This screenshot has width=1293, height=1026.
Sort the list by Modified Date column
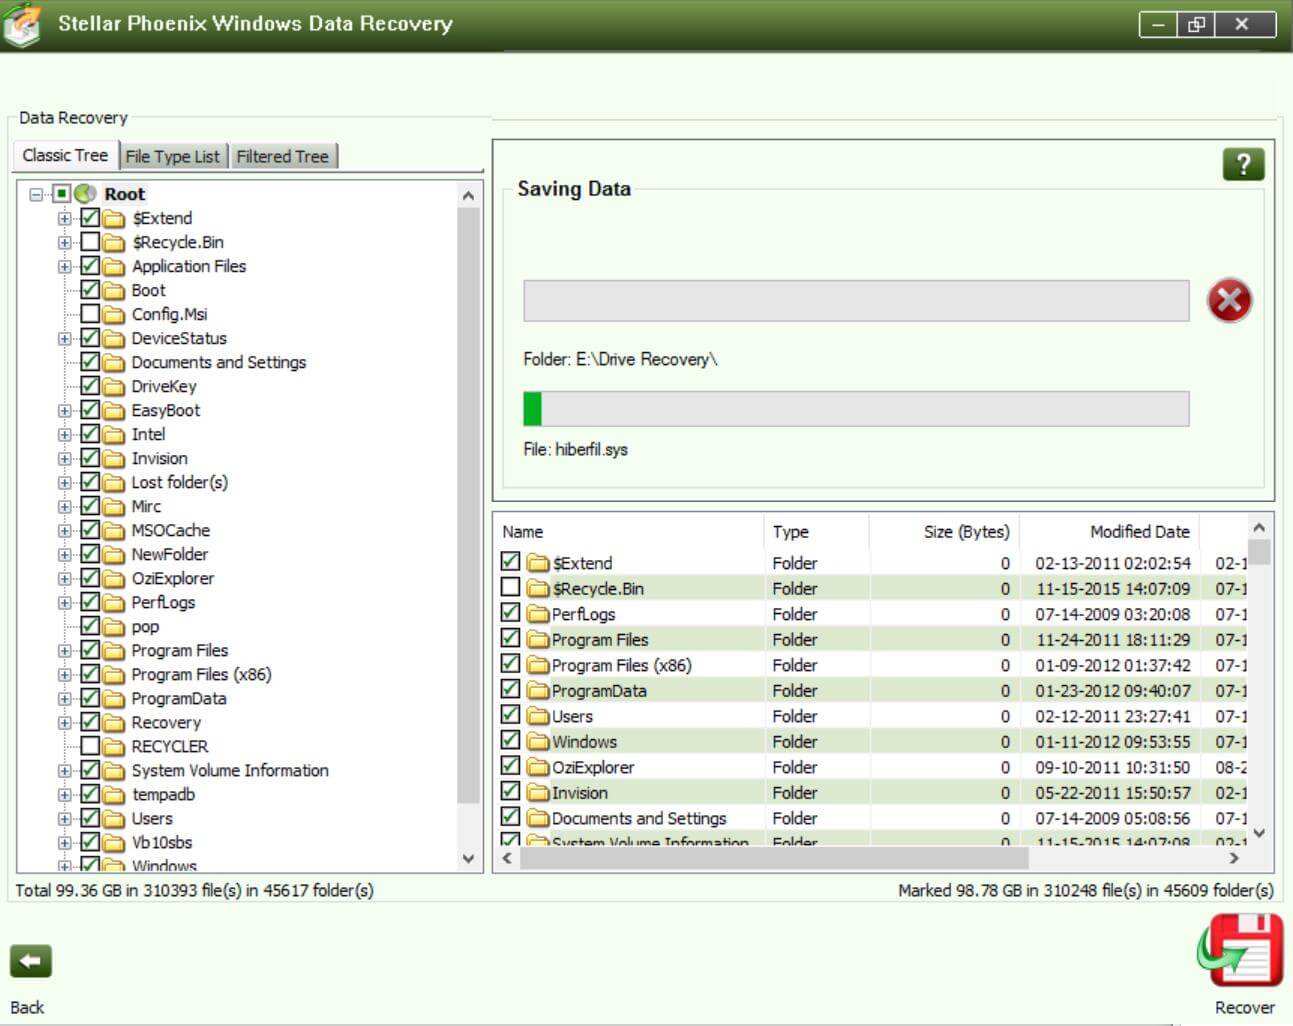(x=1139, y=532)
